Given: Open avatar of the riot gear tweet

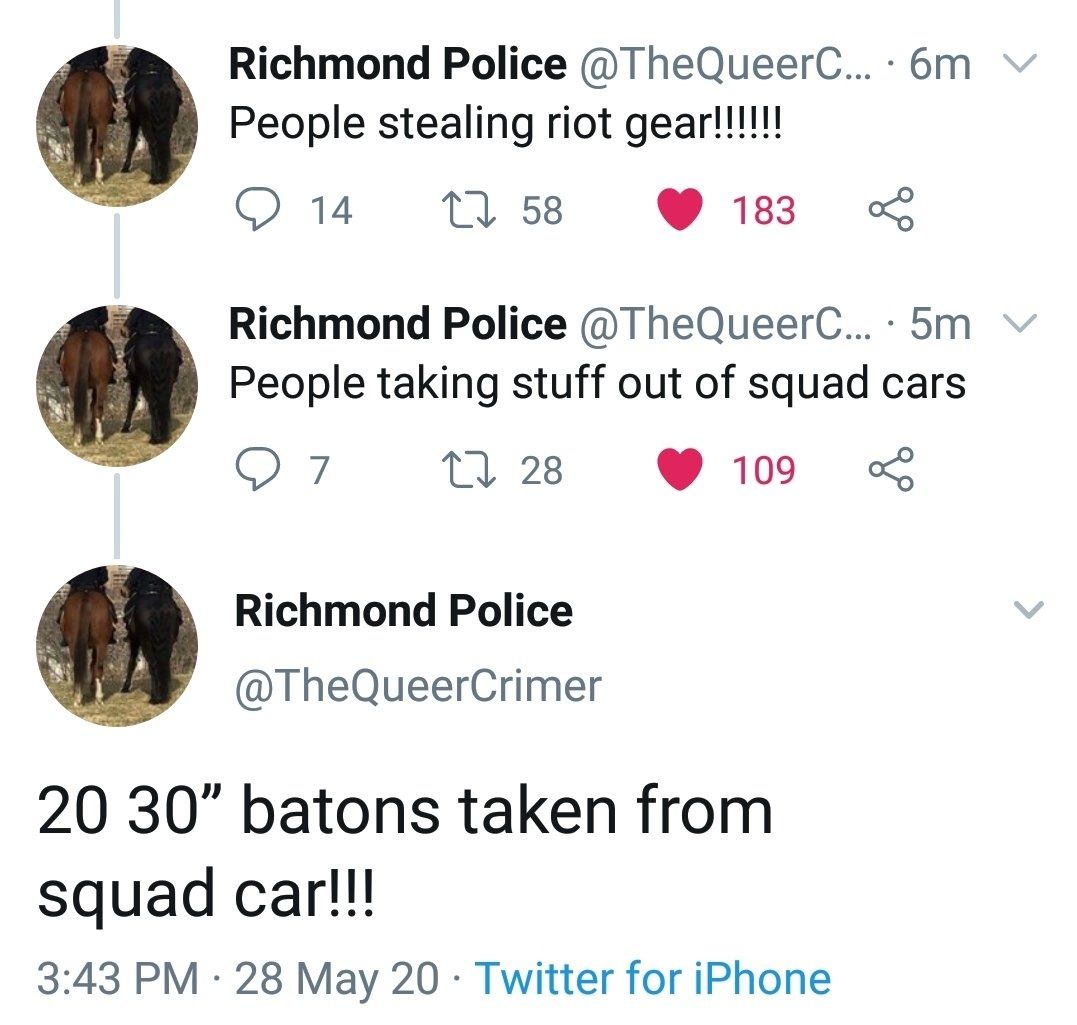Looking at the screenshot, I should 116,125.
